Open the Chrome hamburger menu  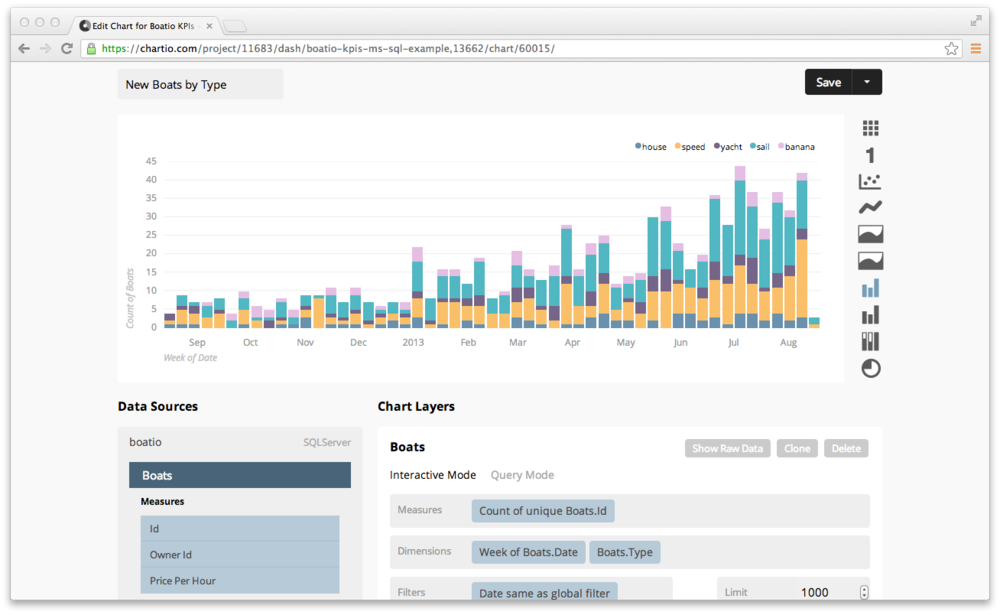tap(976, 48)
